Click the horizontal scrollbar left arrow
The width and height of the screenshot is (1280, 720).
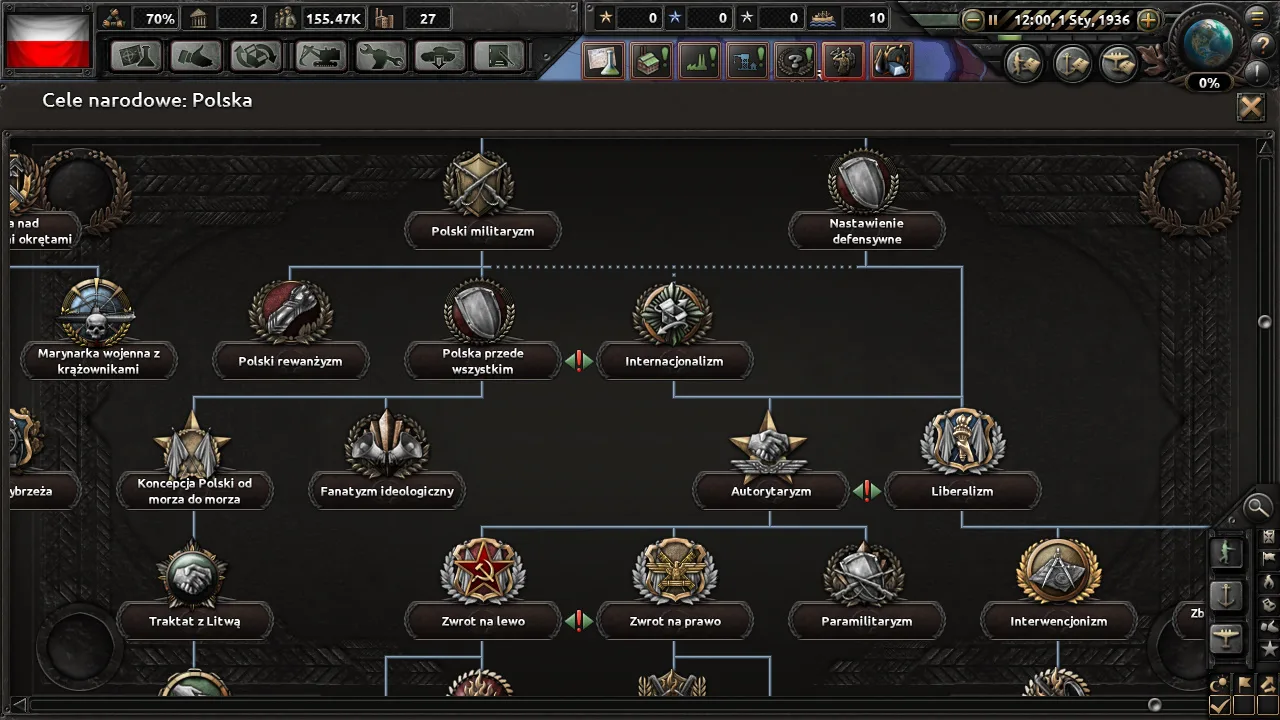17,705
